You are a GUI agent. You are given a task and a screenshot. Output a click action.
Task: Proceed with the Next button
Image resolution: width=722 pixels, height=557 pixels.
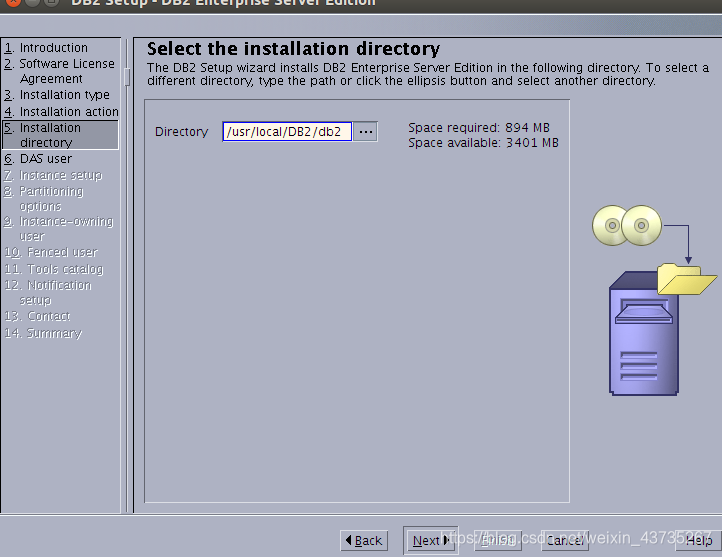pyautogui.click(x=431, y=540)
